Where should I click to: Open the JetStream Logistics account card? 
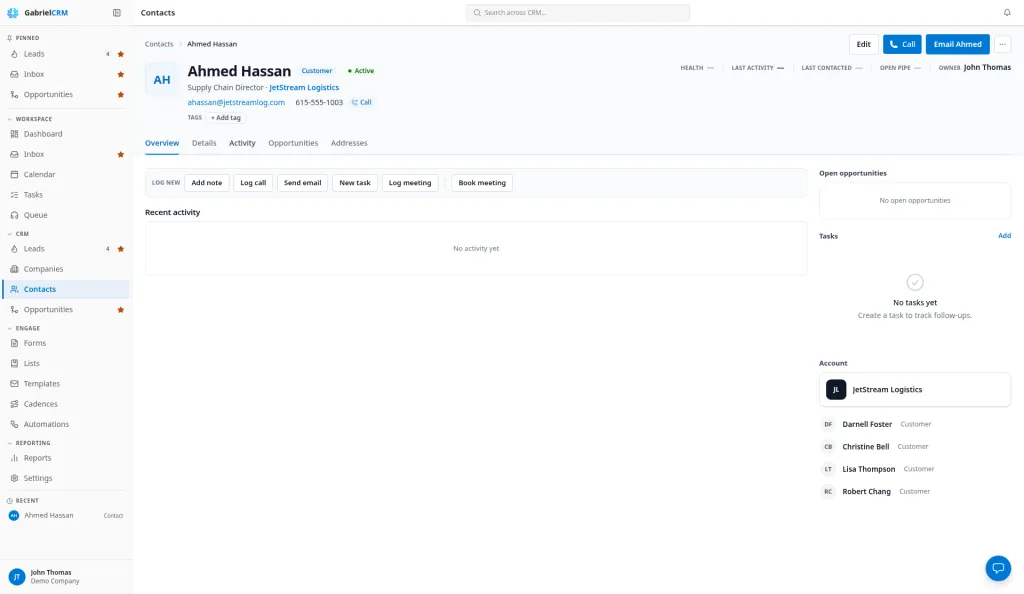coord(915,390)
